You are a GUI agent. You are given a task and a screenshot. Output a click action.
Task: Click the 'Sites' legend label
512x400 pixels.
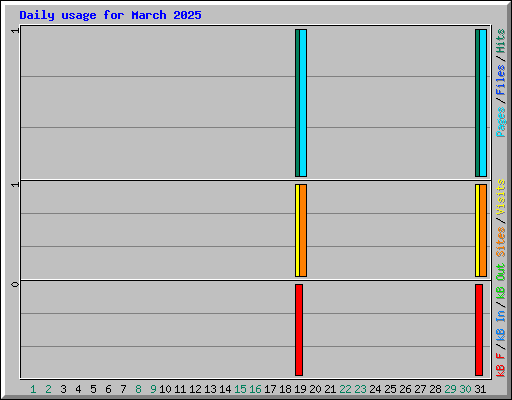501,242
